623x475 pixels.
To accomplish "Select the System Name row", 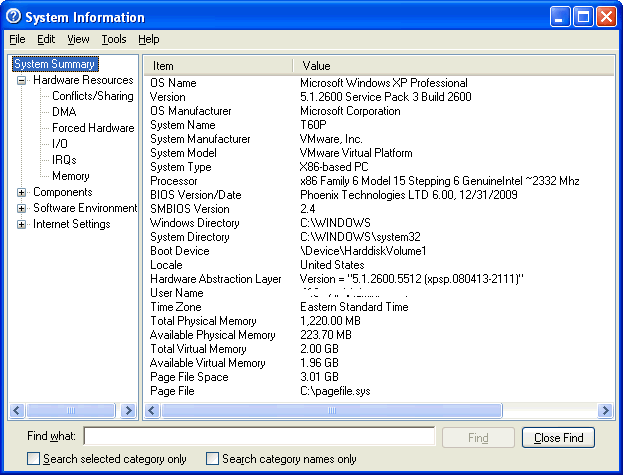I will [x=379, y=125].
